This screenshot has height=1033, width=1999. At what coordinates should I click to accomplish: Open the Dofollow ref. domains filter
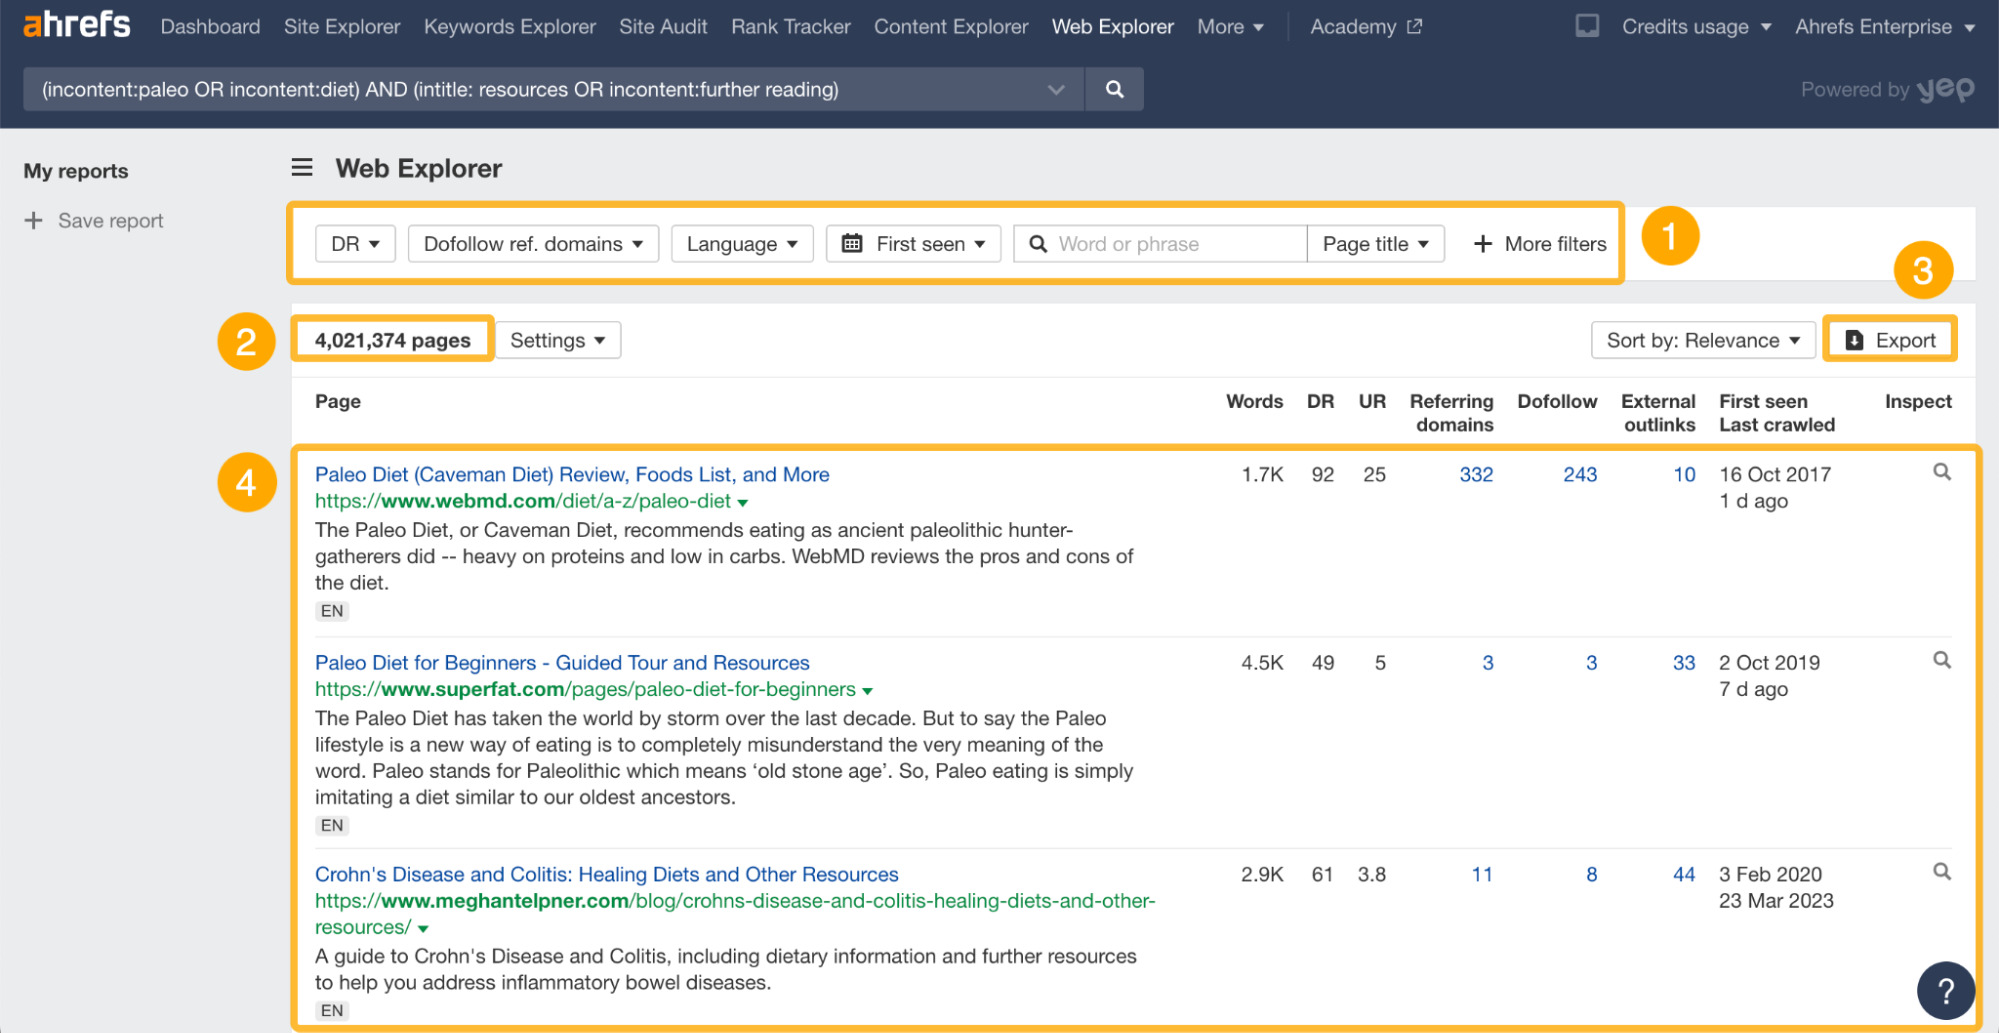pos(533,243)
